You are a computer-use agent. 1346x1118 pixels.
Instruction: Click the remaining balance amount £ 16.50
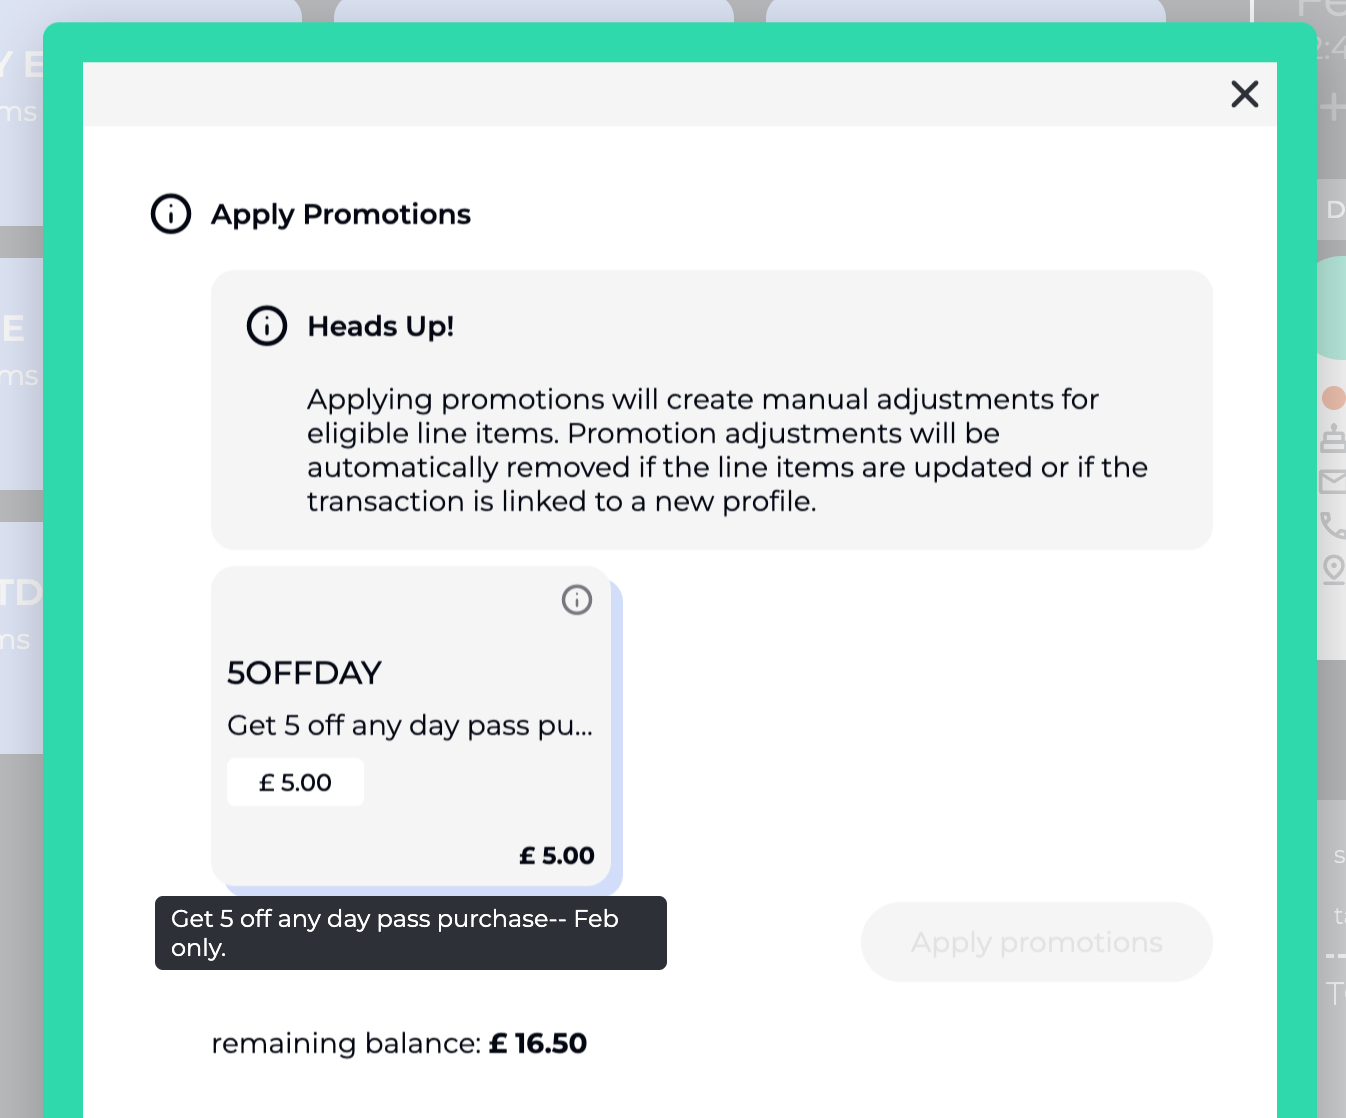tap(538, 1044)
